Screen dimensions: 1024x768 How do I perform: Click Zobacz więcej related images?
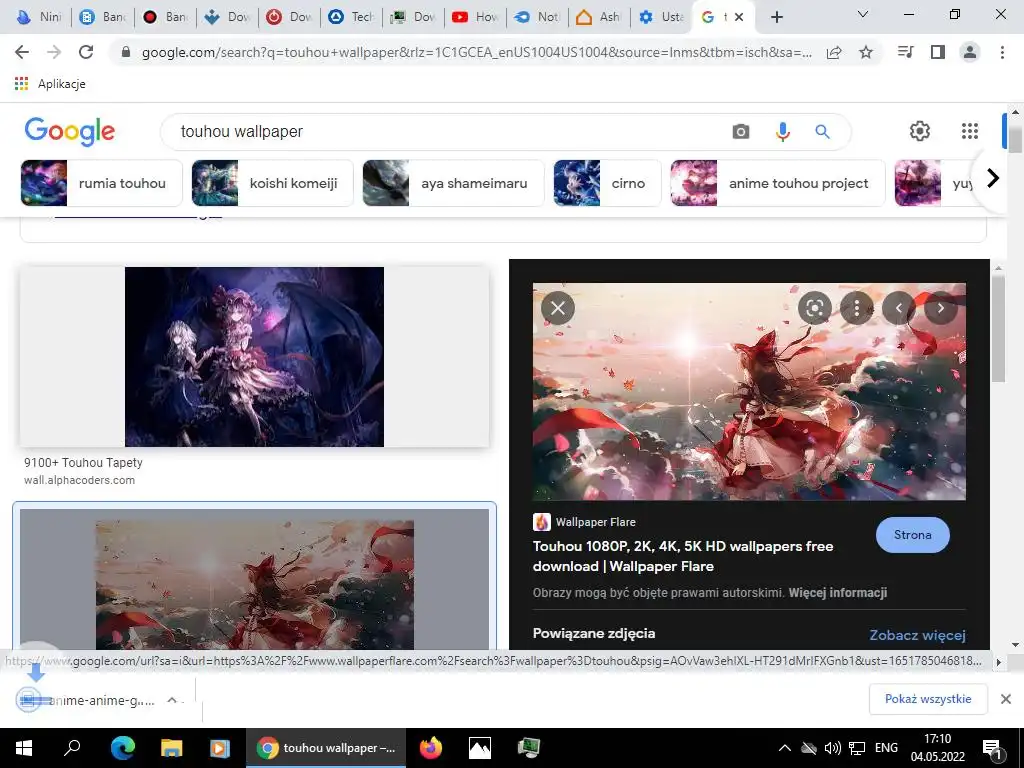point(917,635)
